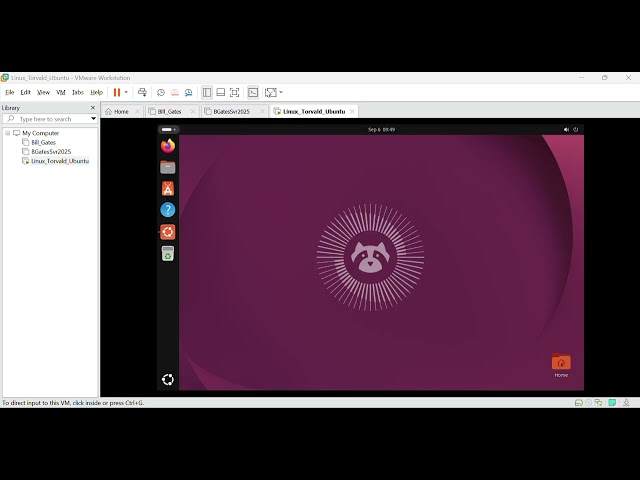Open the Edit menu
The height and width of the screenshot is (480, 640).
point(25,92)
